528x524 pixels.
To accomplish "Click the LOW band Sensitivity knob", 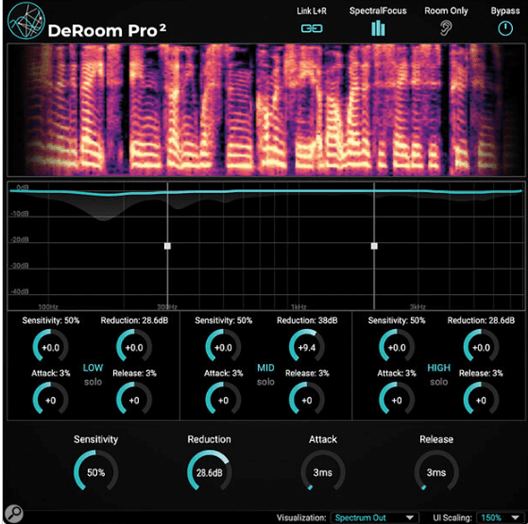I will [51, 347].
